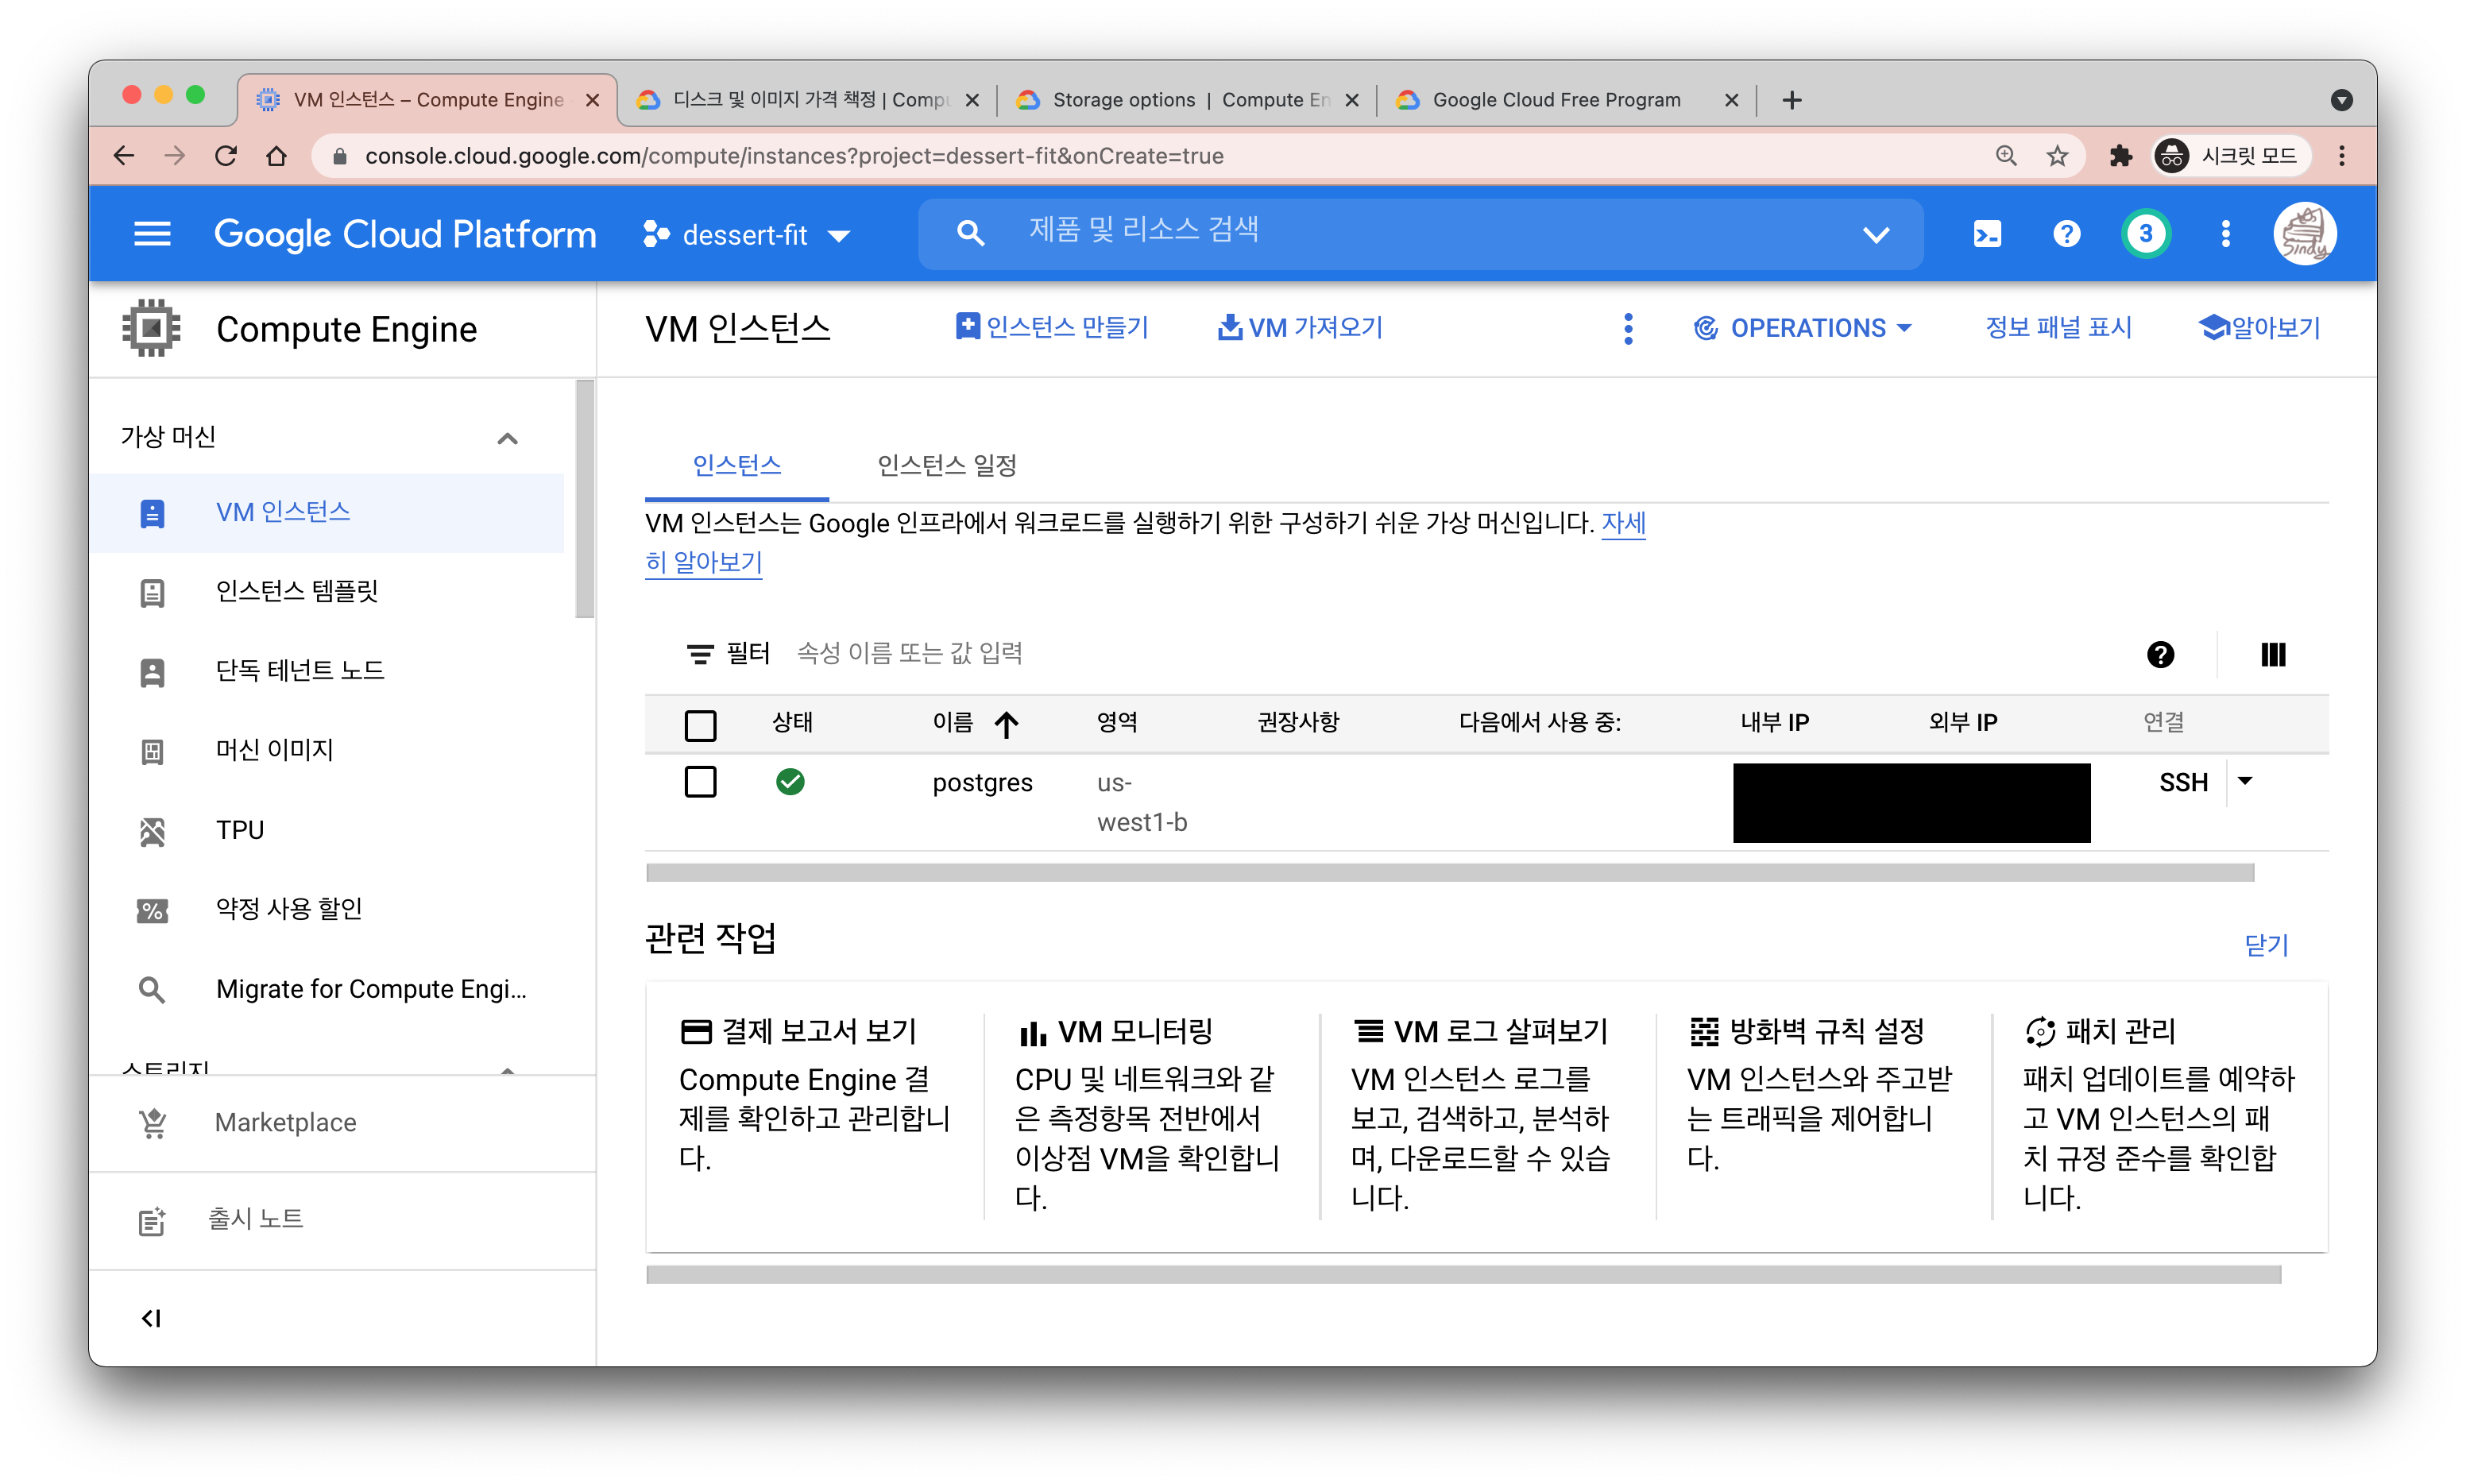Open SSH connection options arrow
This screenshot has height=1484, width=2466.
[2245, 781]
